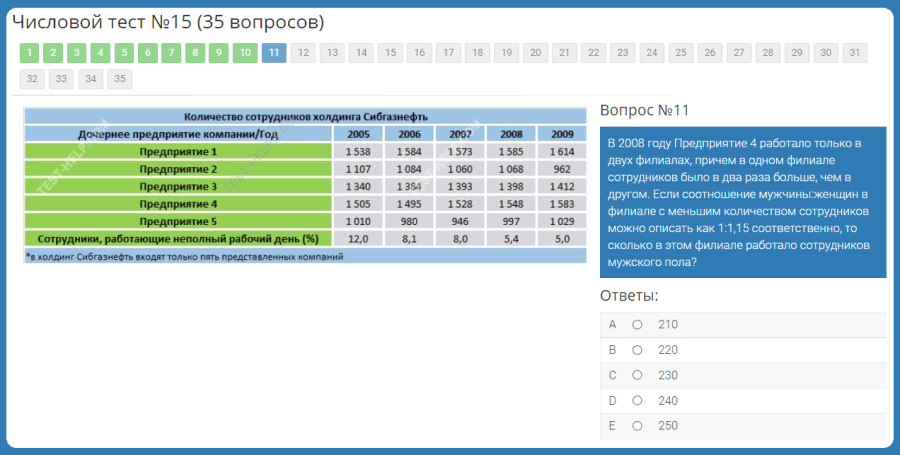Screen dimensions: 900x455
Task: Jump to question 15
Action: 390,53
